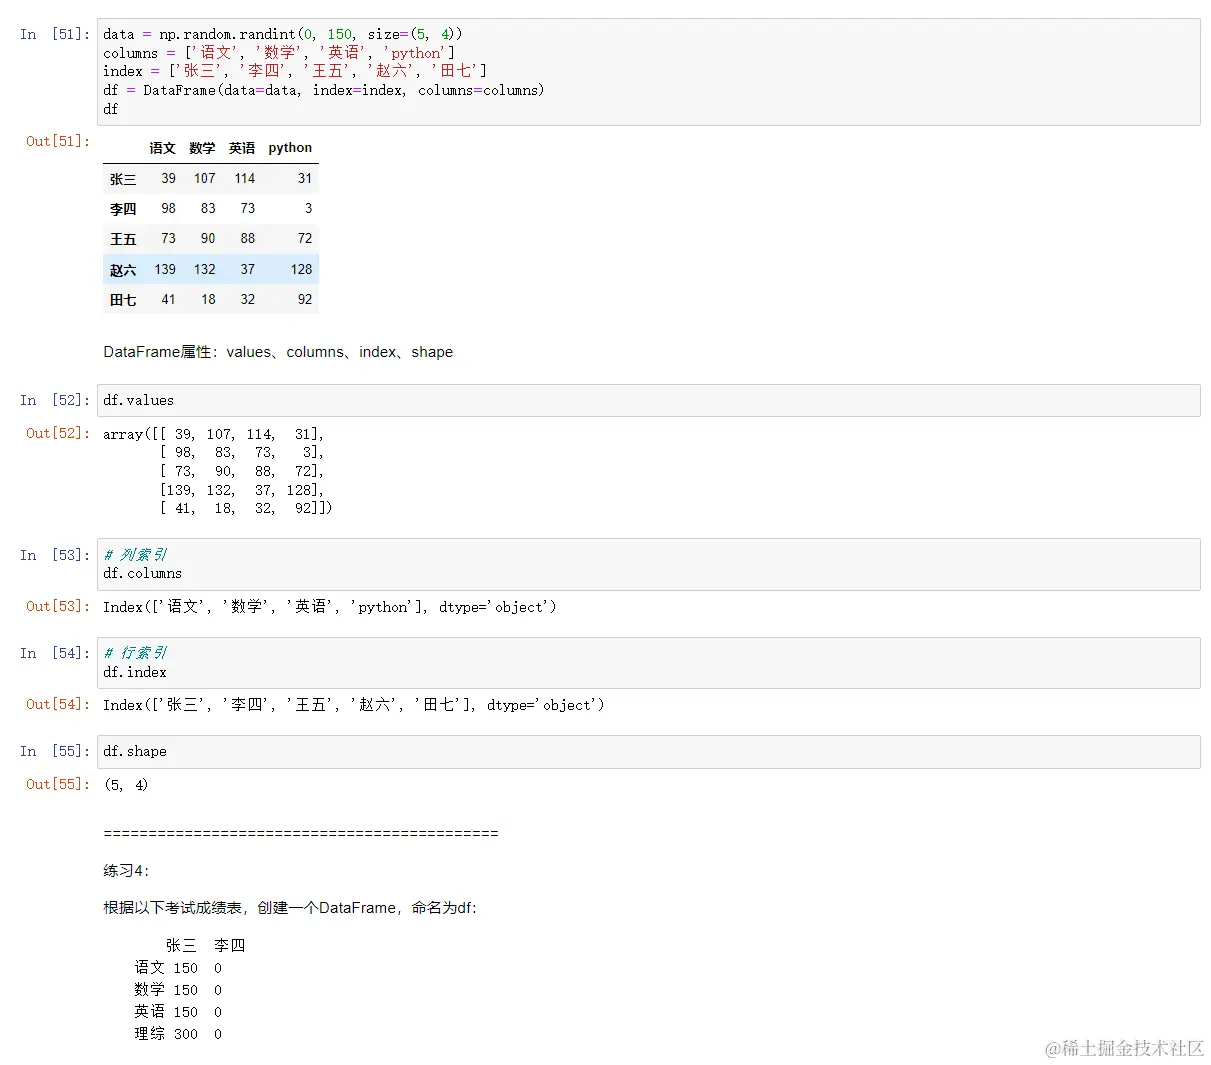Image resolution: width=1211 pixels, height=1065 pixels.
Task: Click the cell value 90 in 王五 row
Action: [208, 238]
